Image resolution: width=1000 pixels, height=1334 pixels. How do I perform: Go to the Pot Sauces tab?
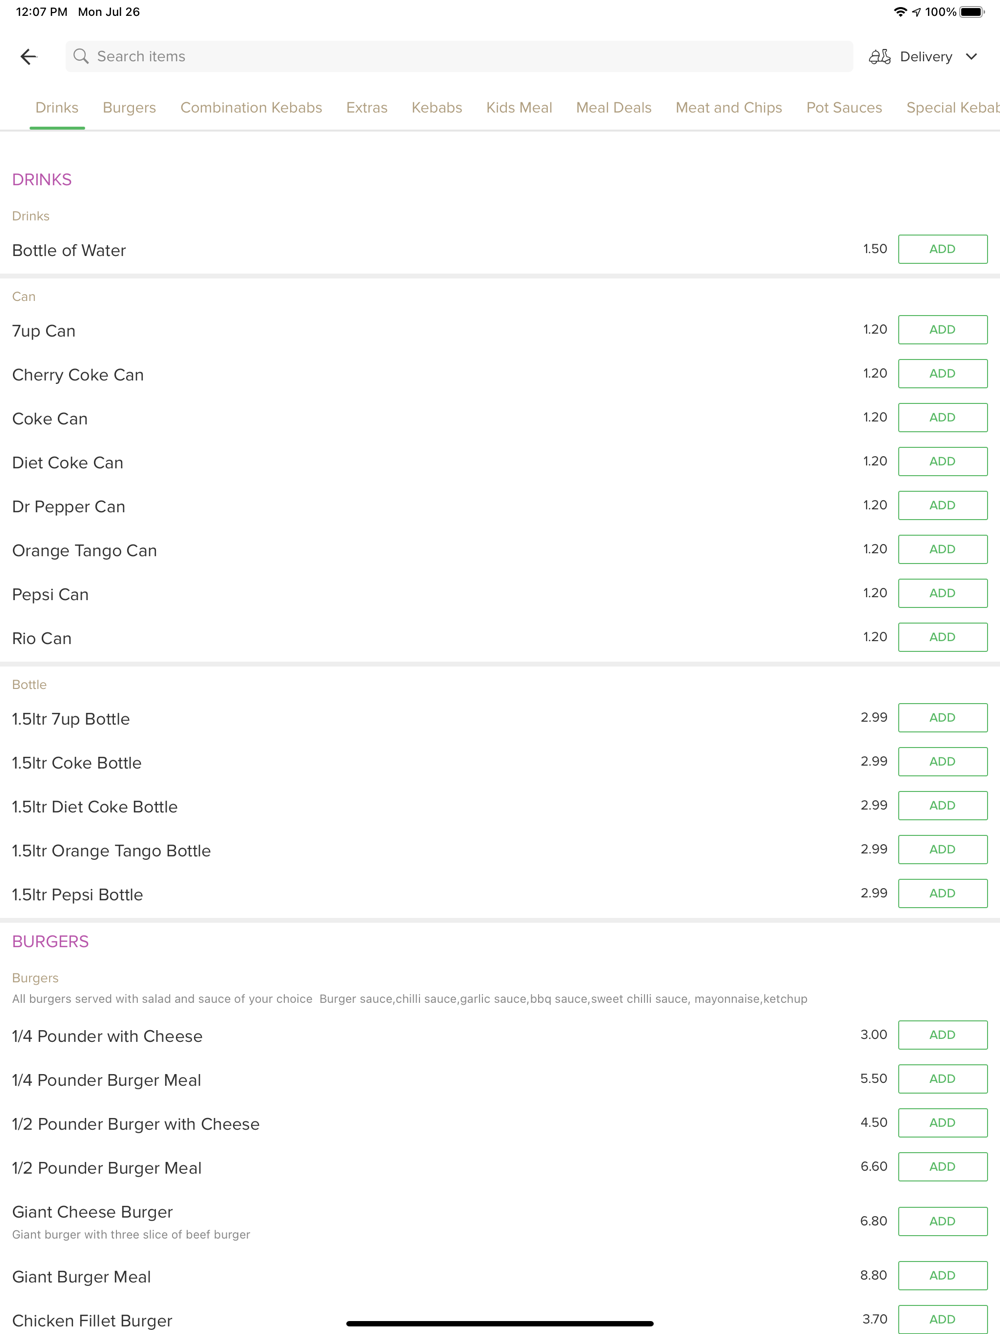[x=844, y=108]
